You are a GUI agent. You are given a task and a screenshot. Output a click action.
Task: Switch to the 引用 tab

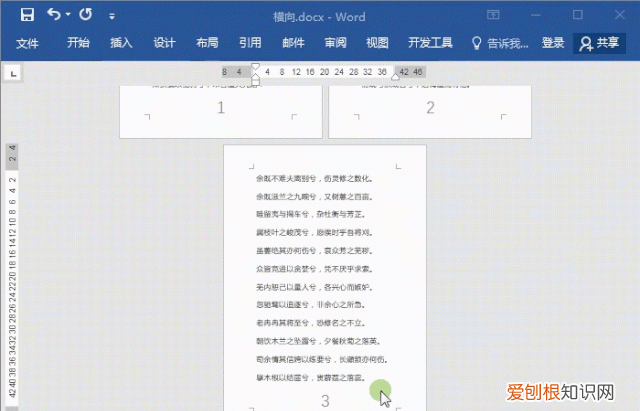point(250,43)
